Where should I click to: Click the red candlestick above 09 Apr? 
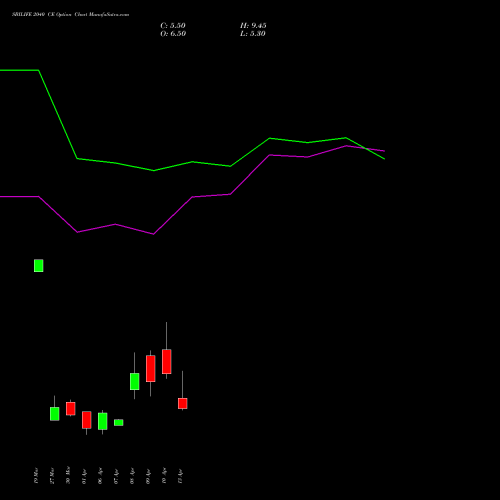click(151, 369)
